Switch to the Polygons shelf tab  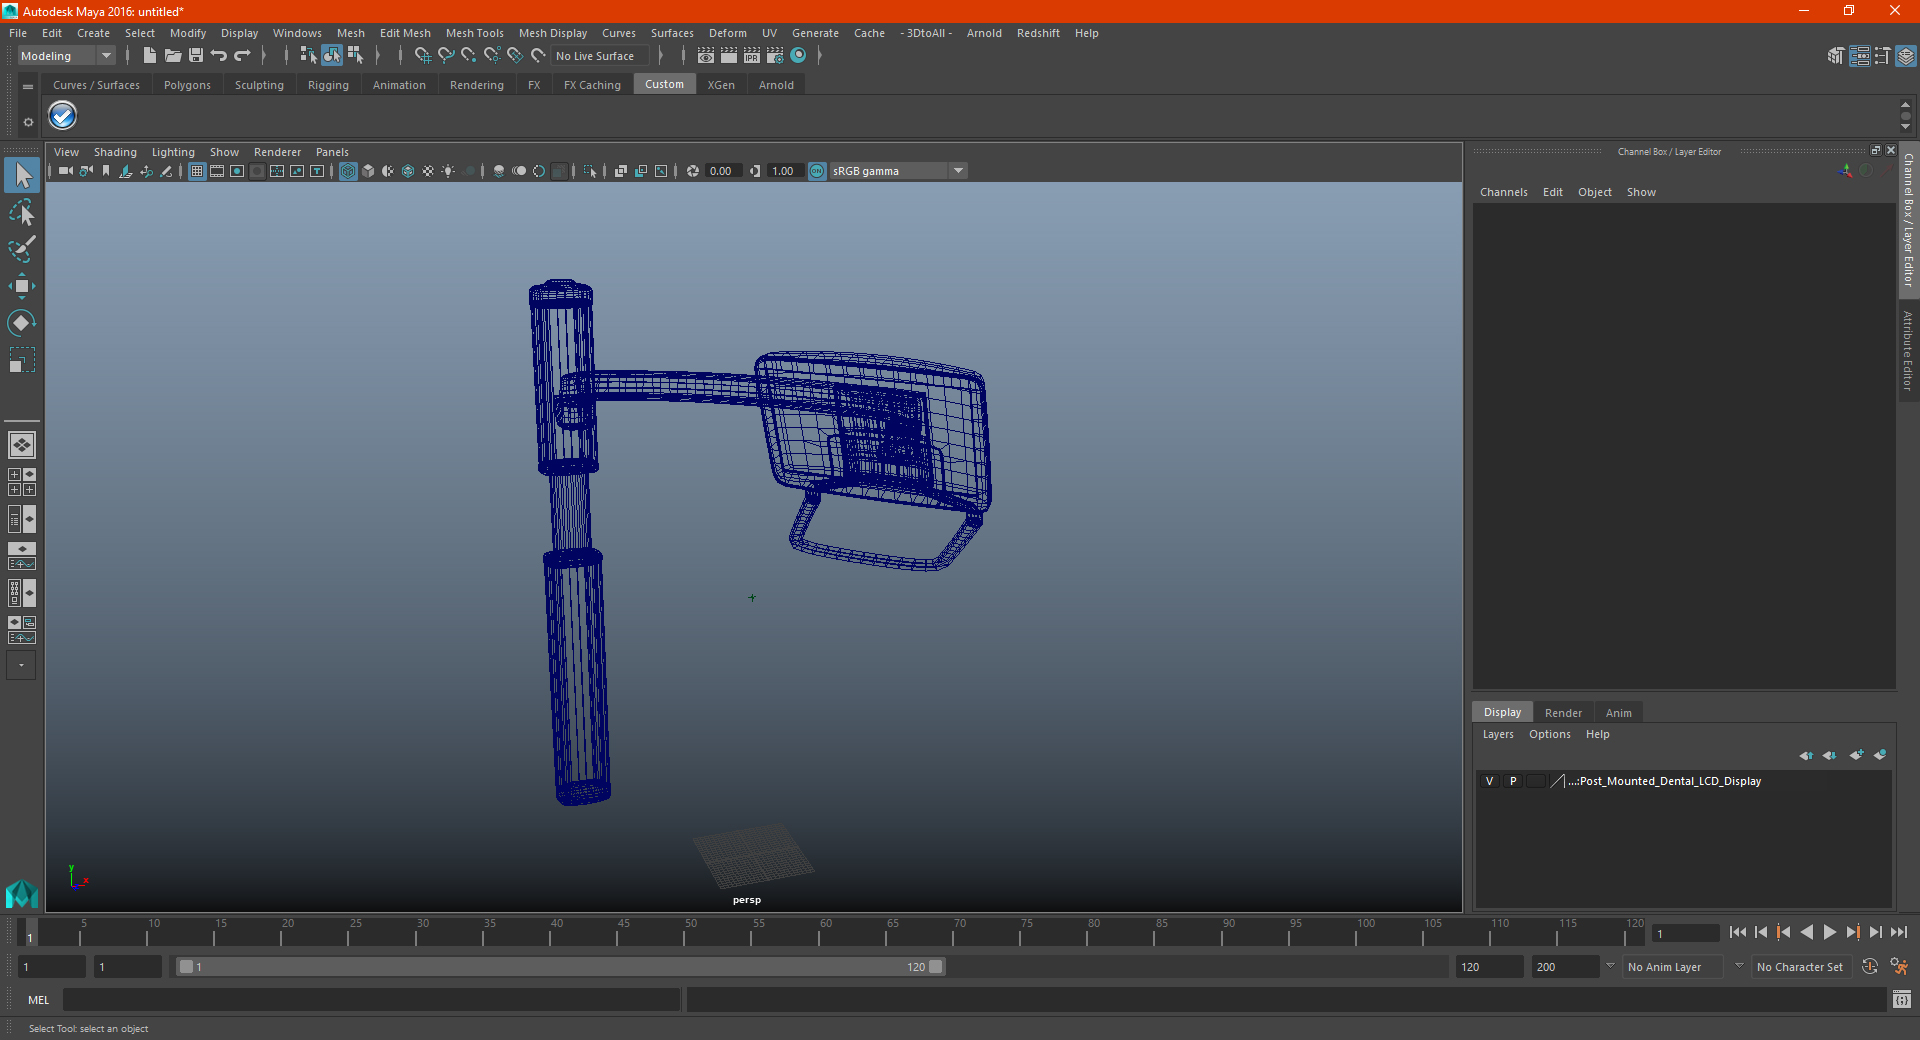click(187, 85)
